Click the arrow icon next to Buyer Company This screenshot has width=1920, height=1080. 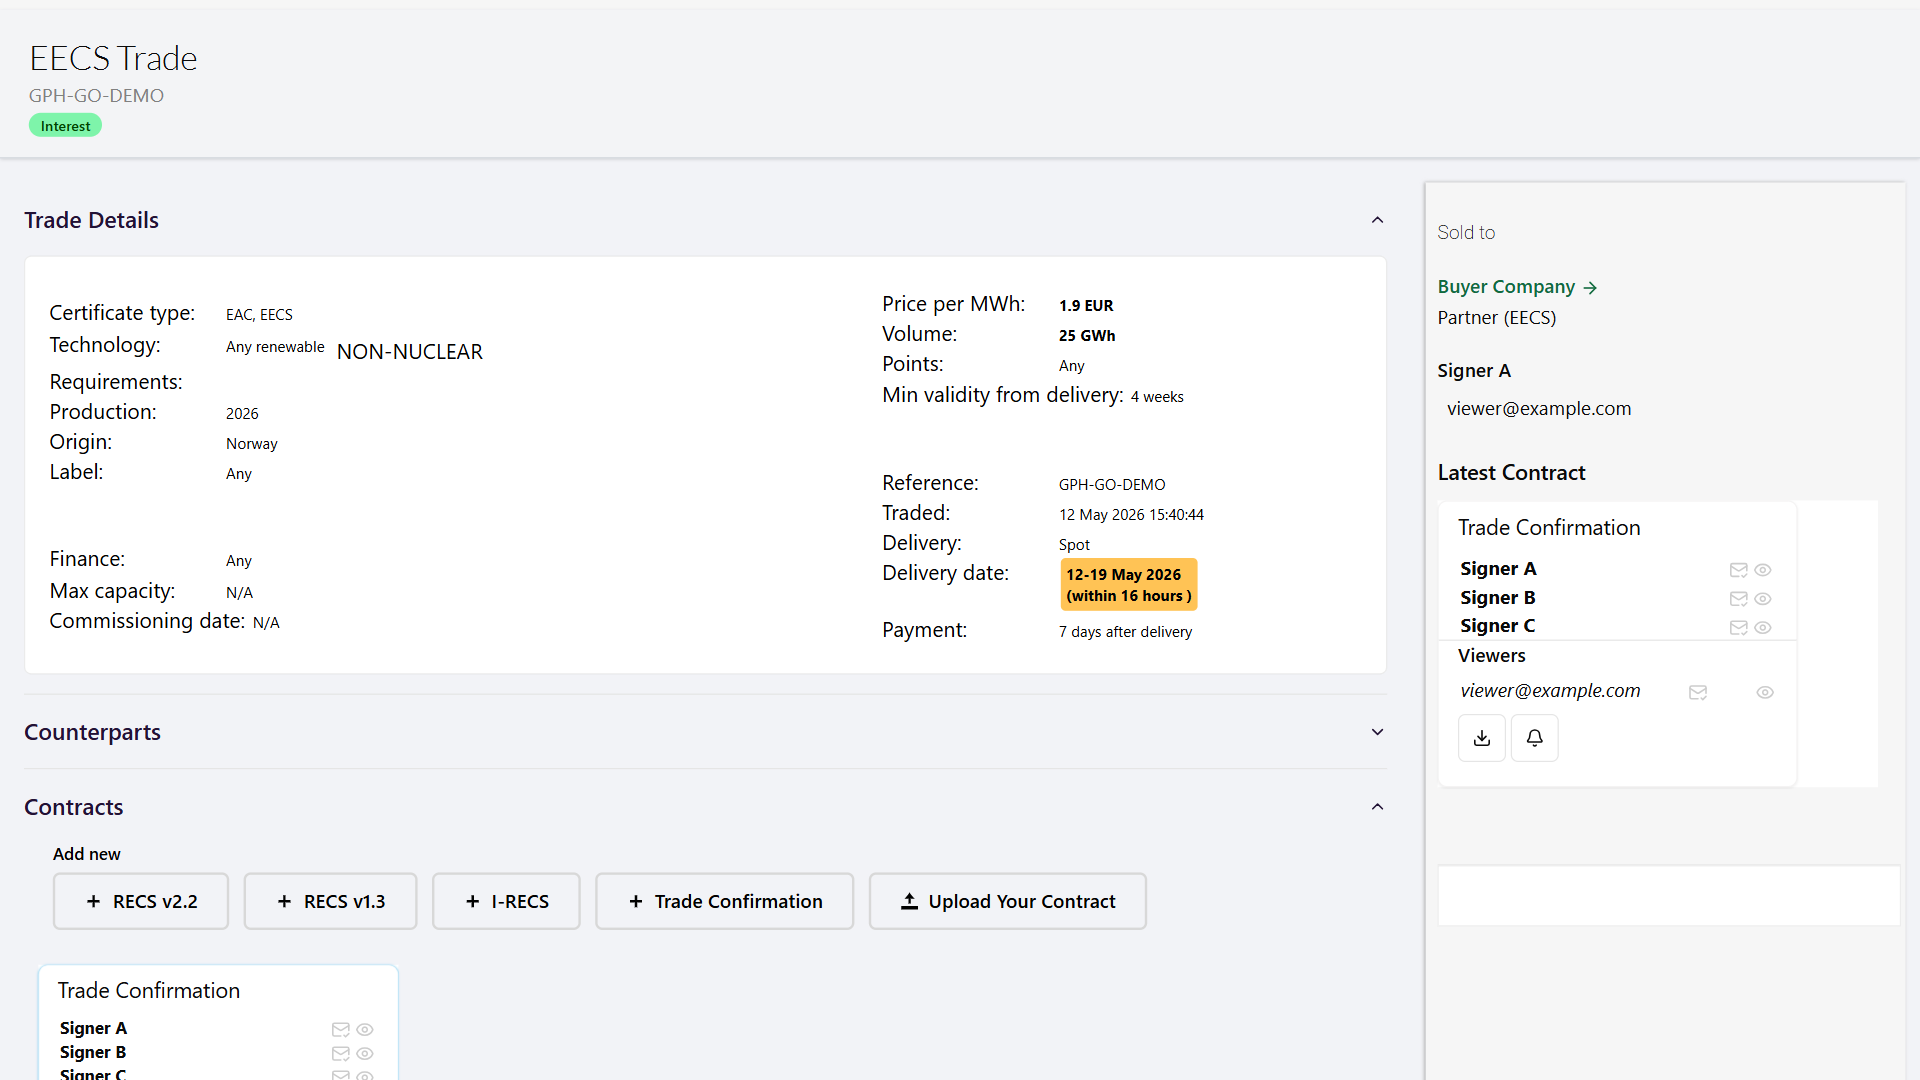(x=1590, y=288)
